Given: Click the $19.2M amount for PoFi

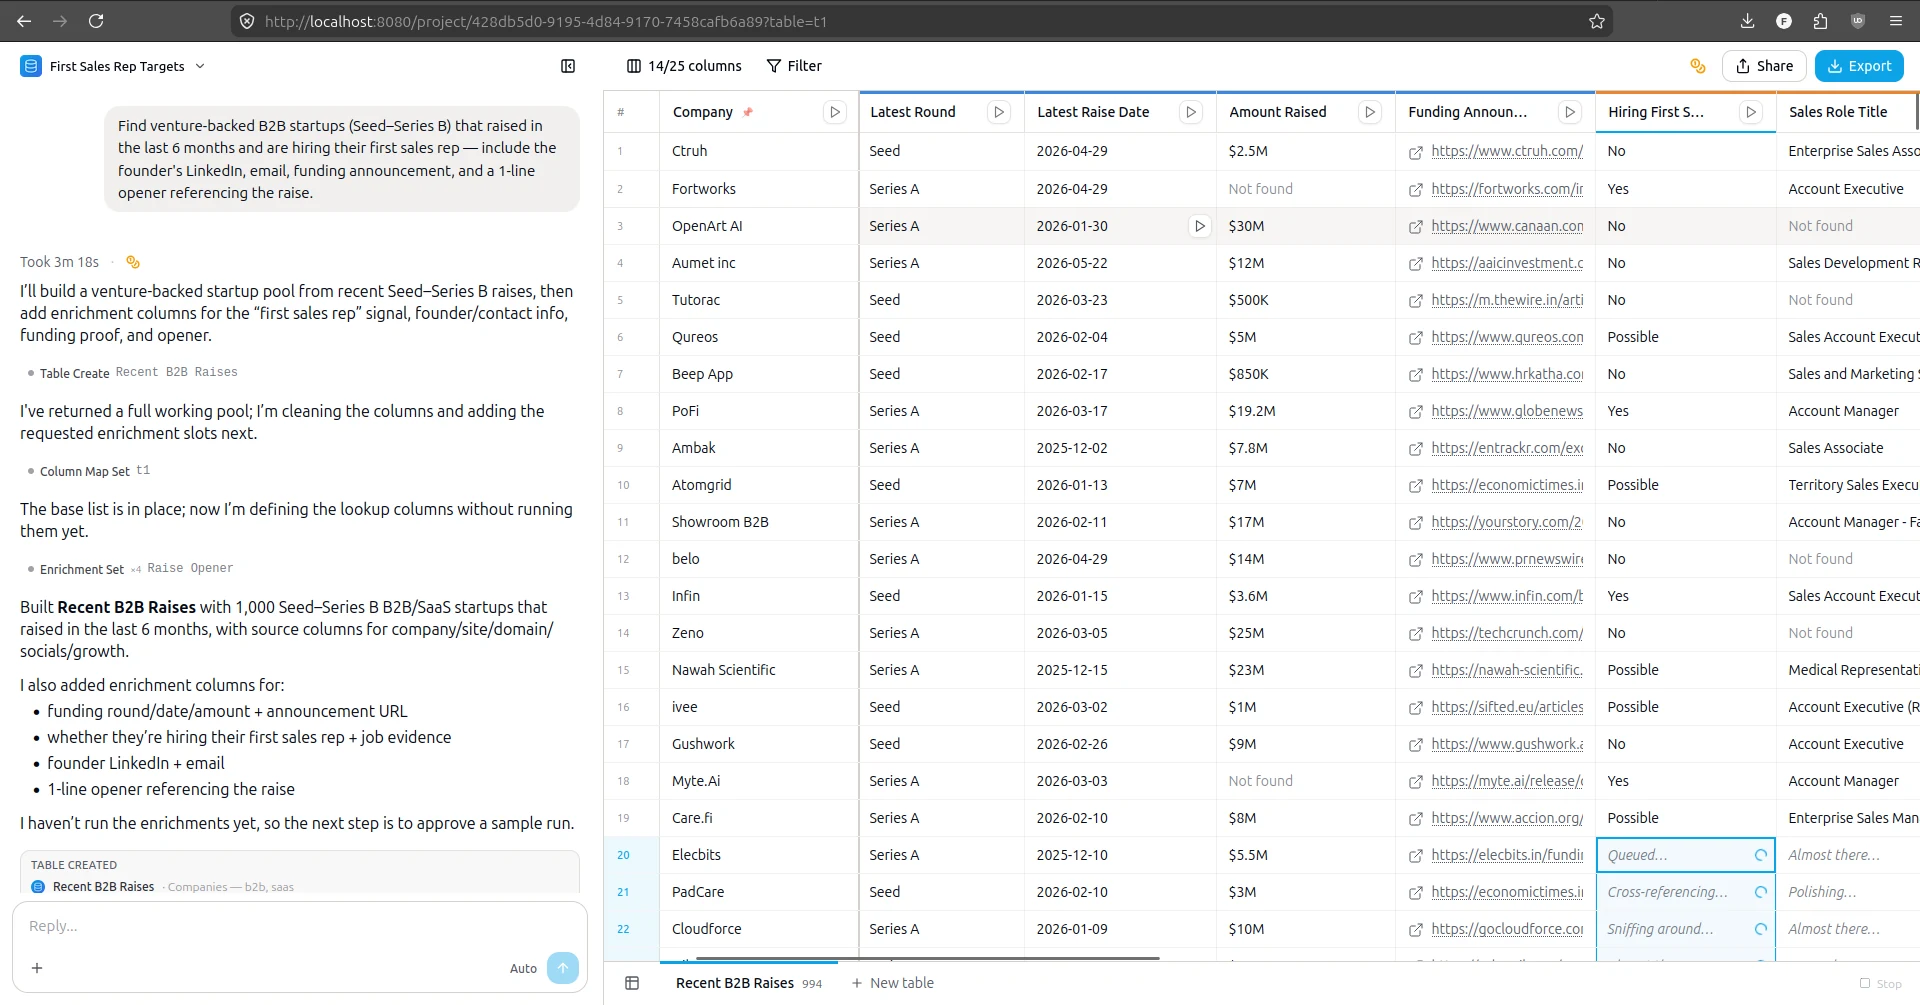Looking at the screenshot, I should [x=1306, y=411].
